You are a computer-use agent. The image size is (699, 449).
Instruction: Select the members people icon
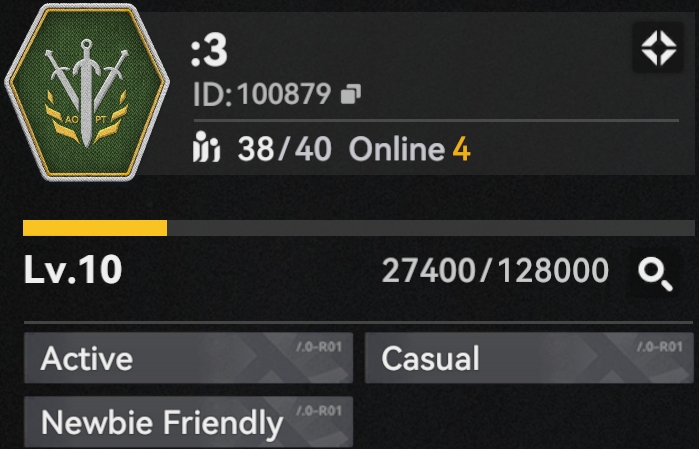[206, 147]
